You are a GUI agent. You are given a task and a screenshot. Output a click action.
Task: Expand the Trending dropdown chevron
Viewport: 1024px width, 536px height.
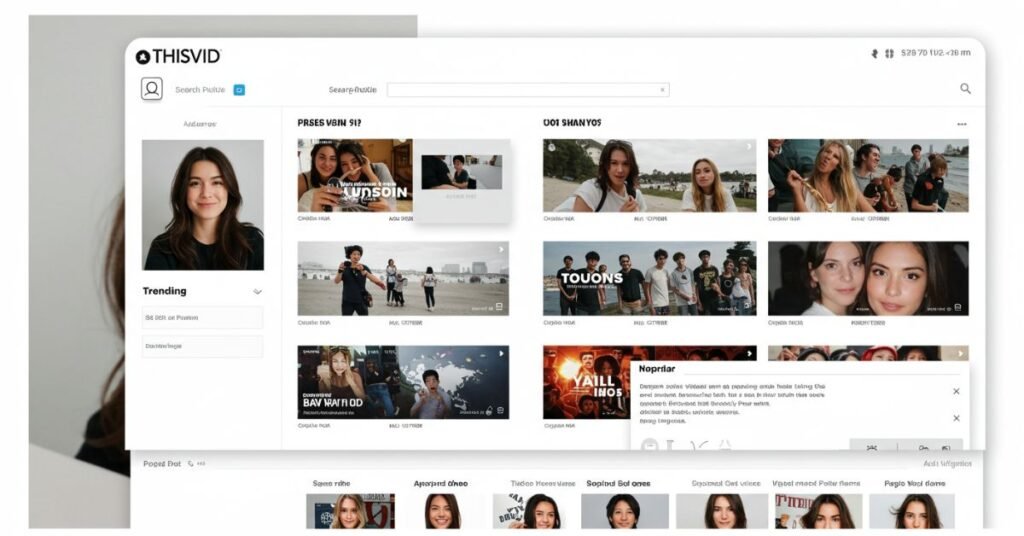[x=257, y=292]
